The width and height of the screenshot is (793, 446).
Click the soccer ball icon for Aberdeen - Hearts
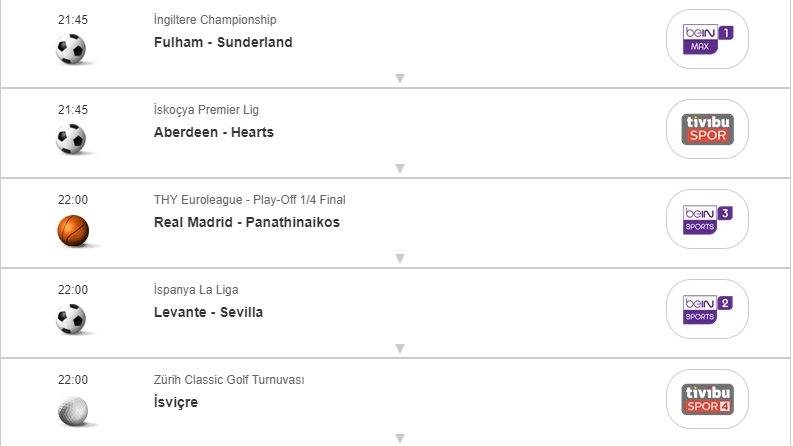tap(71, 139)
